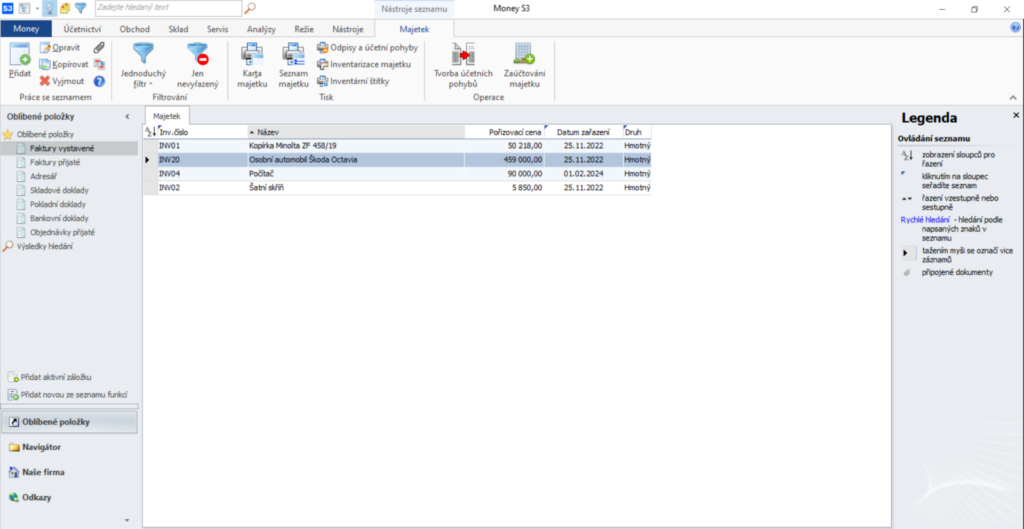The width and height of the screenshot is (1024, 529).
Task: Collapse the Oblíbené položky side panel
Action: [127, 117]
